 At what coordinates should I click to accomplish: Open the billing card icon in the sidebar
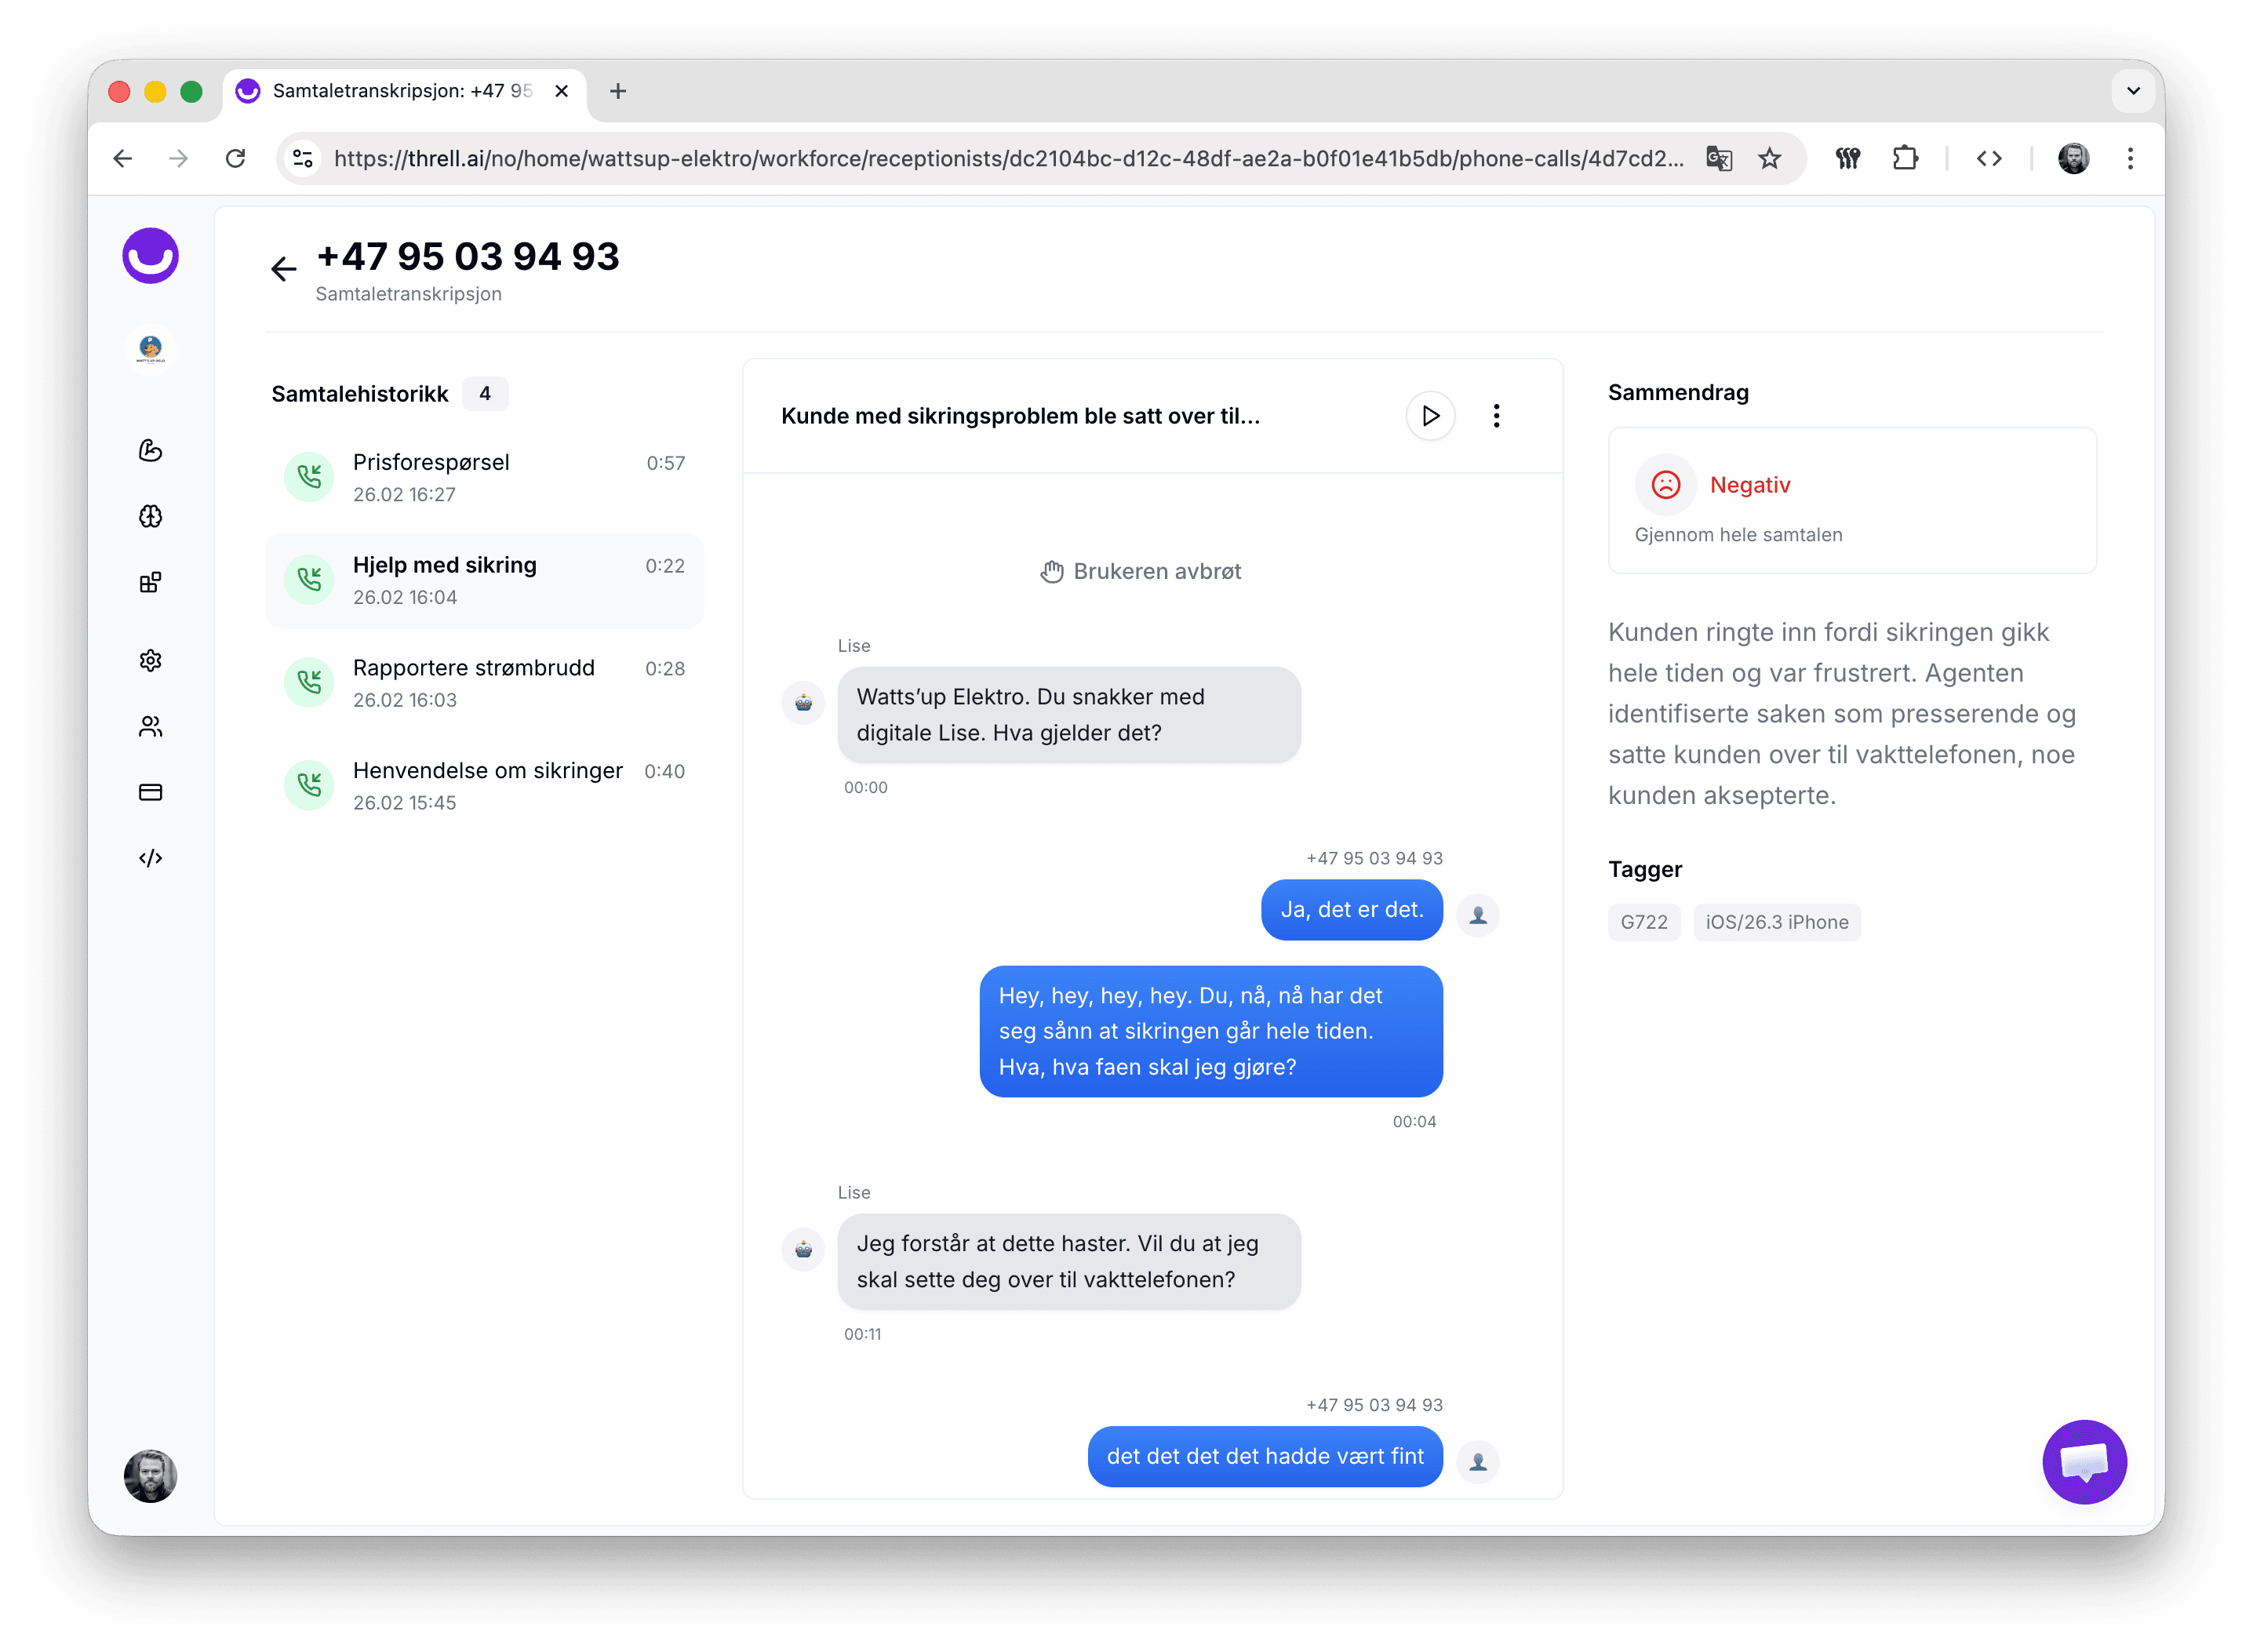pos(150,792)
